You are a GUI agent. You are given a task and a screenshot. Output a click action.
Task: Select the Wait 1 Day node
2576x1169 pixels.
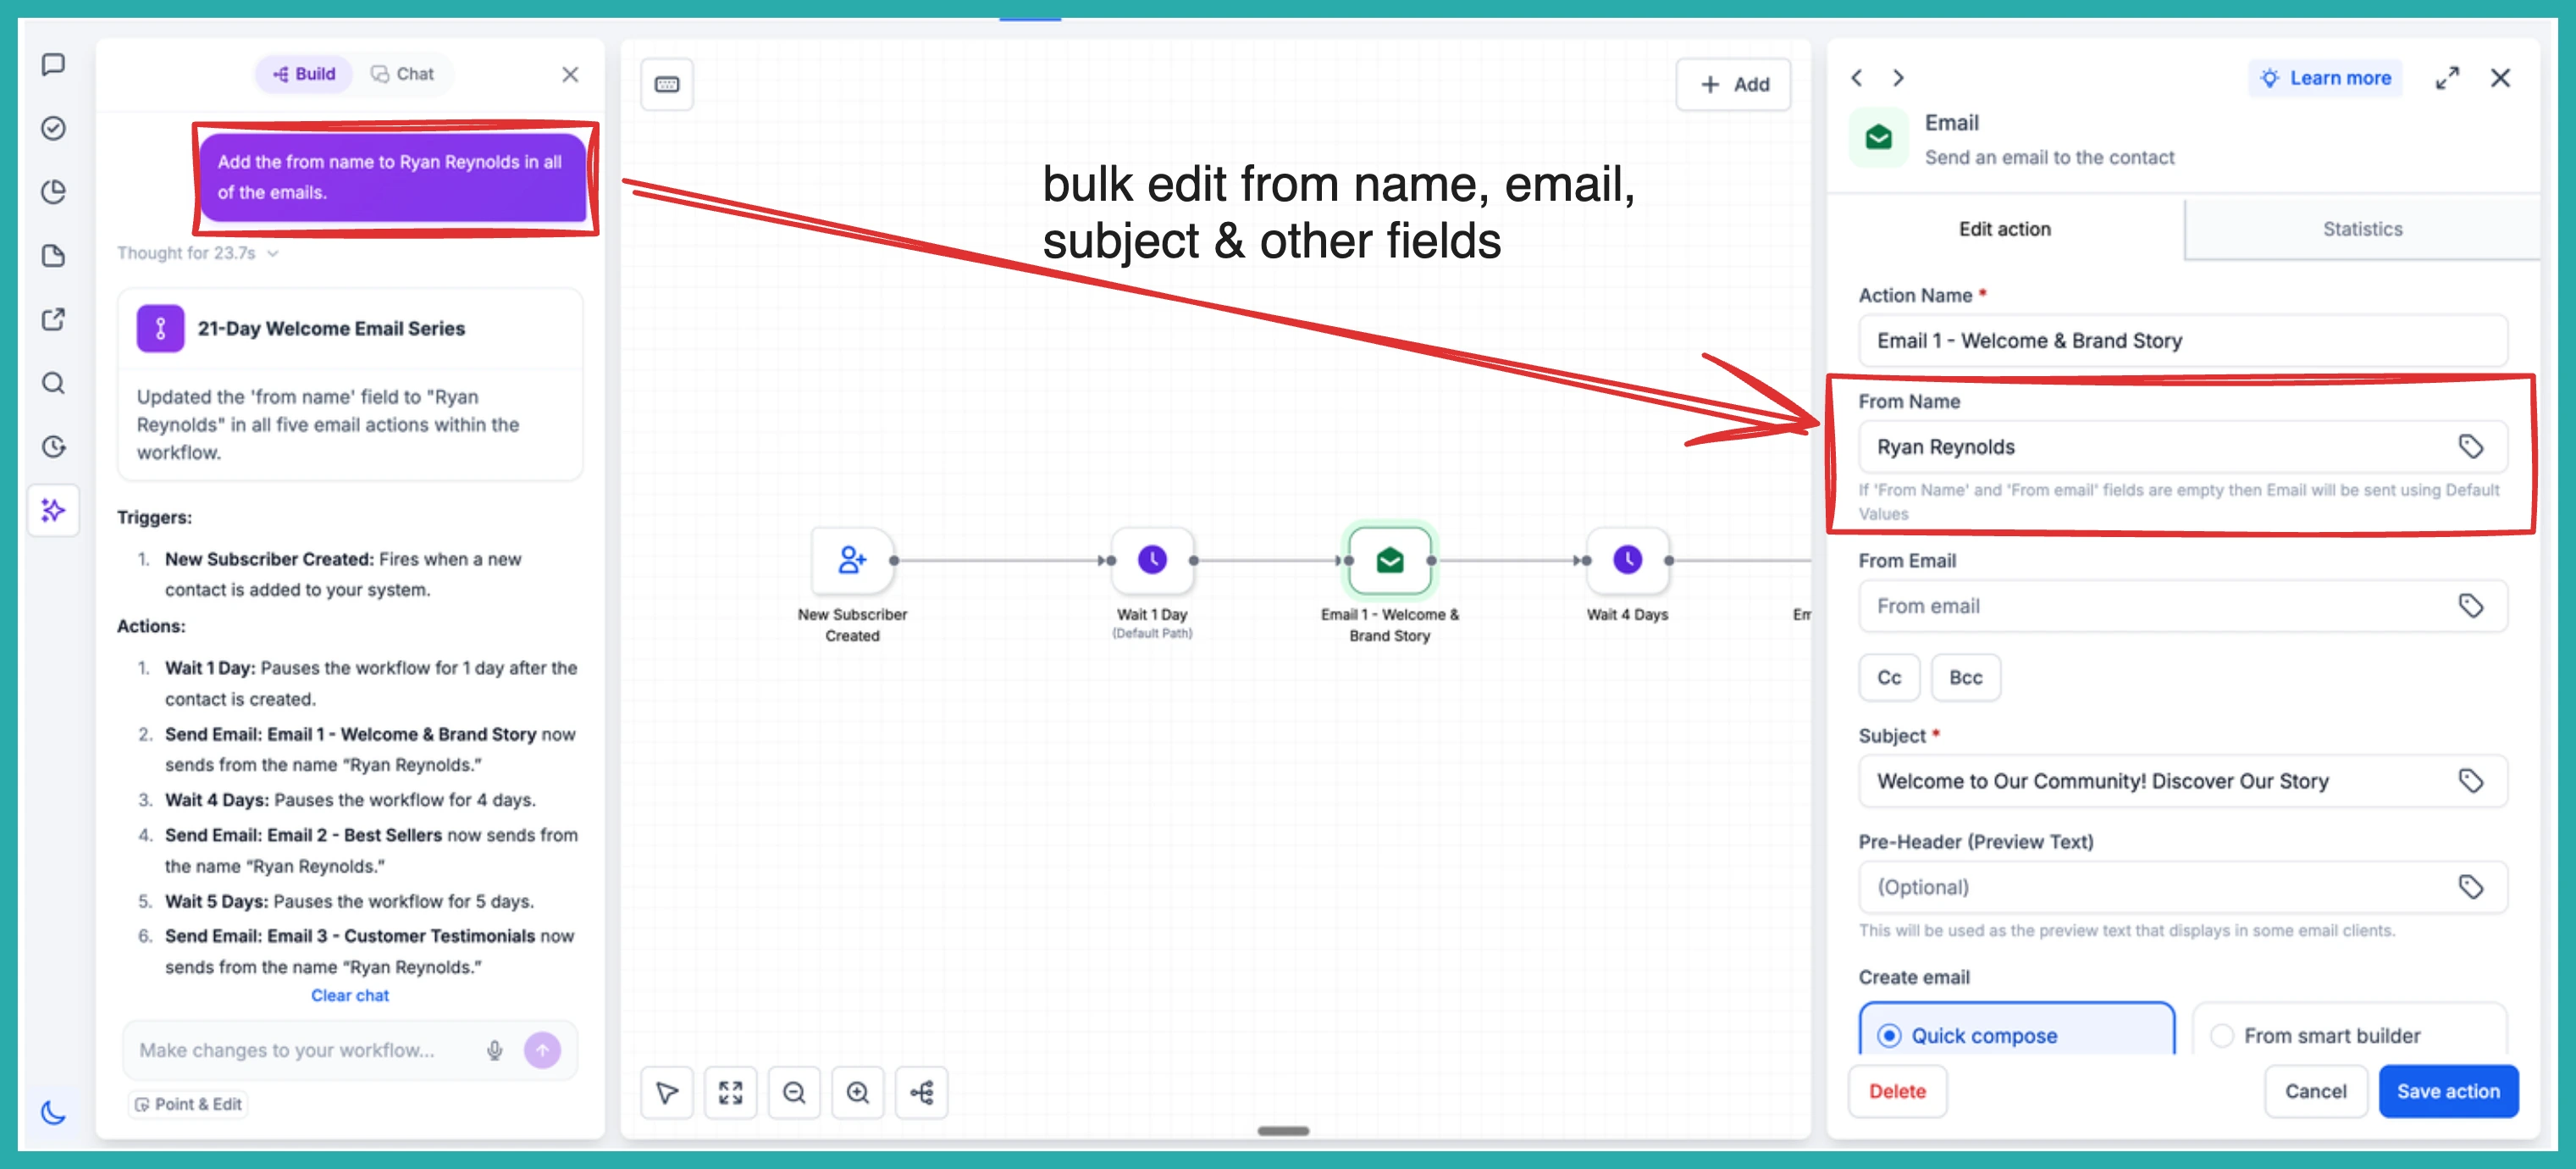point(1152,560)
